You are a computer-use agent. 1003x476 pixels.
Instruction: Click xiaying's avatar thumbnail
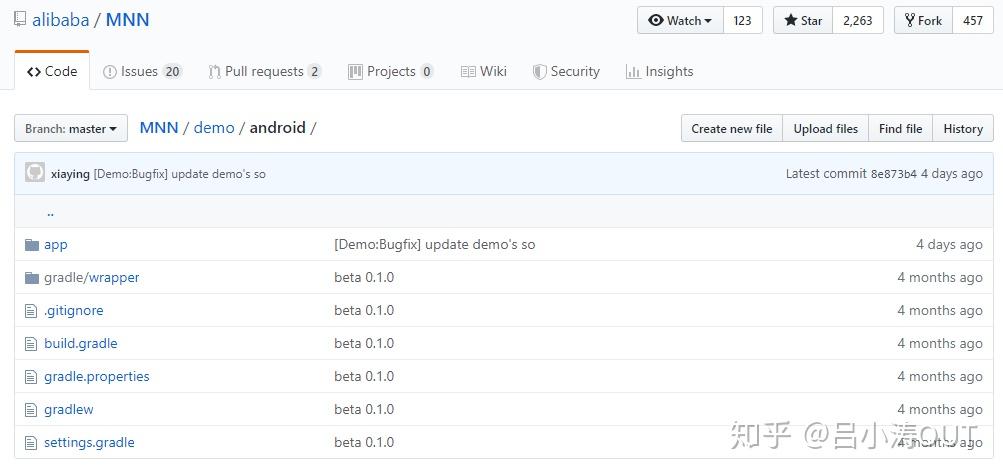[x=35, y=173]
